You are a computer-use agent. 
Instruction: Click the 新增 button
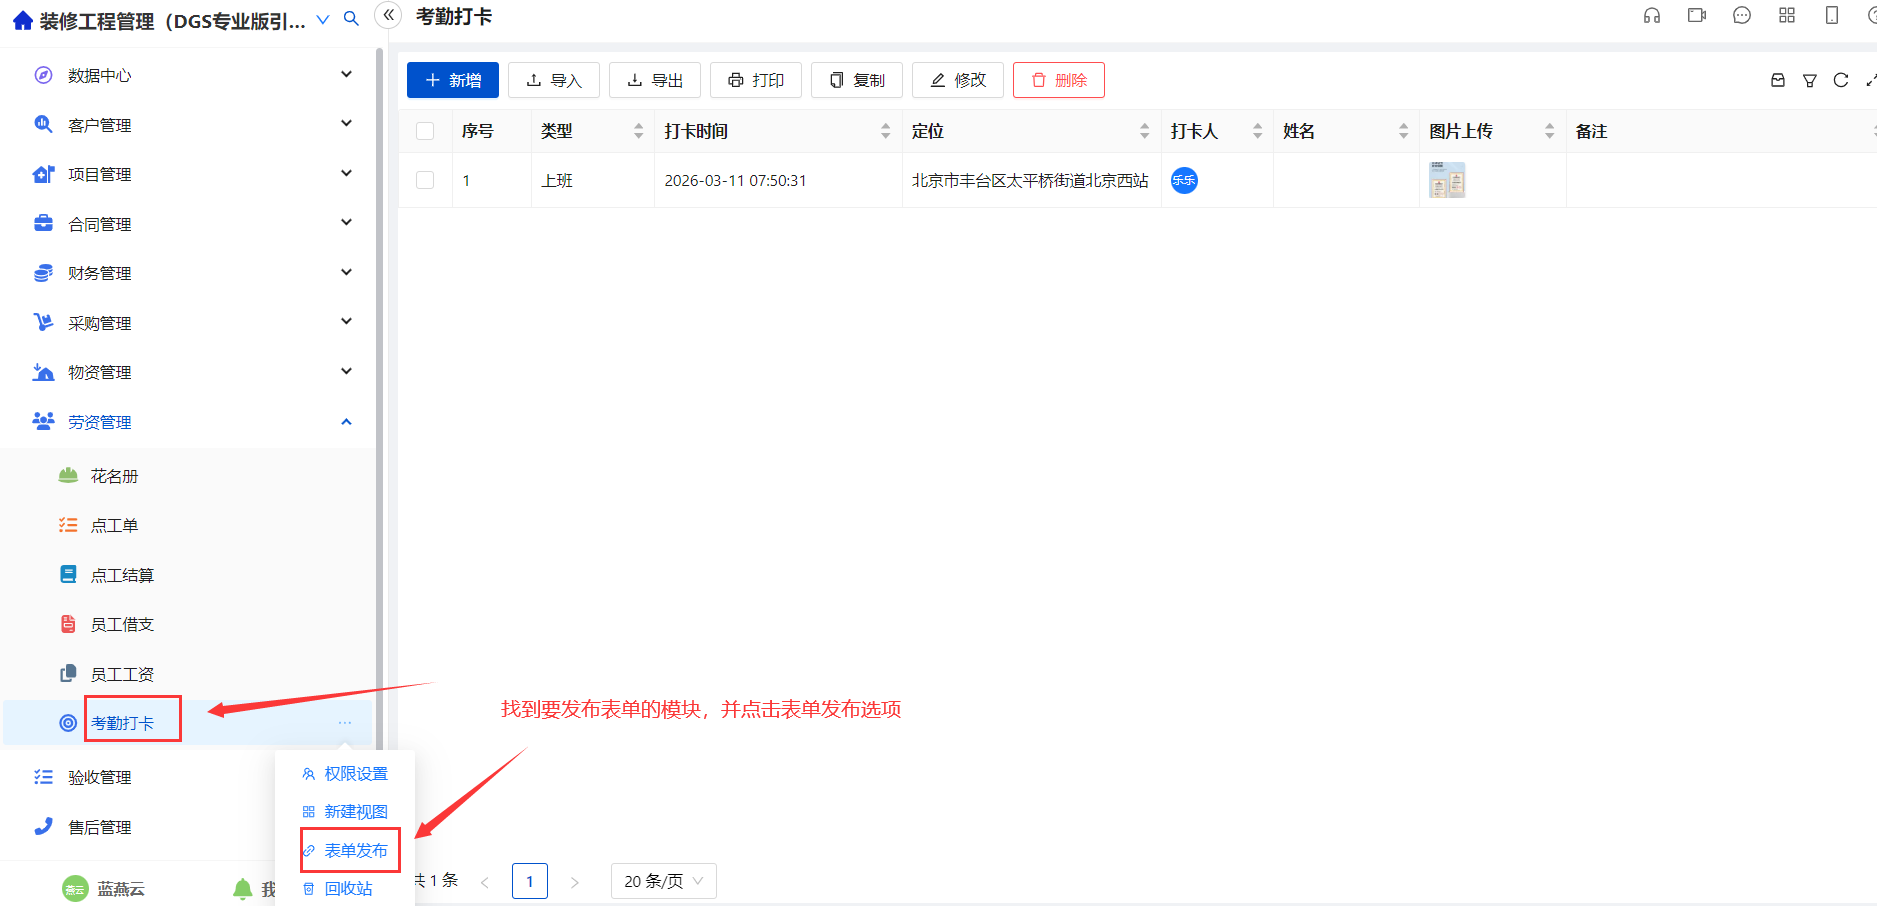pyautogui.click(x=453, y=80)
